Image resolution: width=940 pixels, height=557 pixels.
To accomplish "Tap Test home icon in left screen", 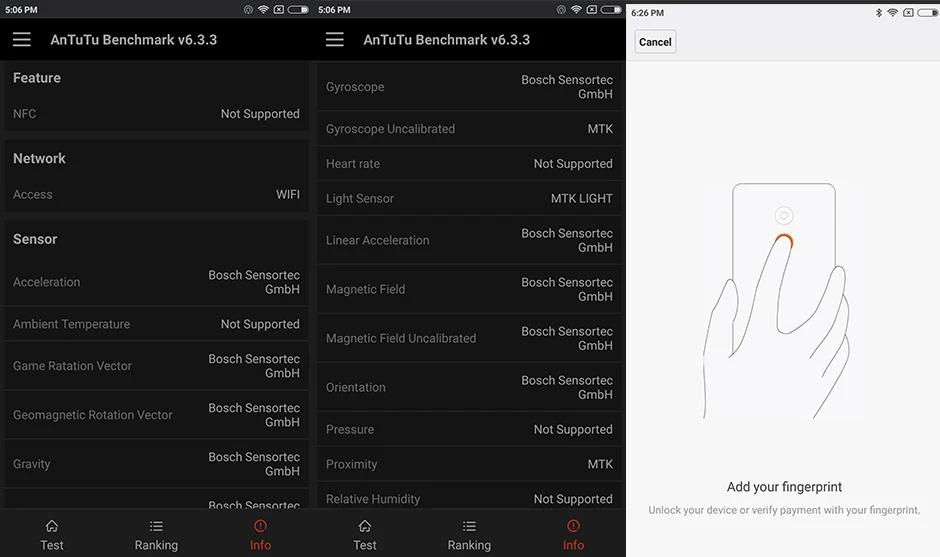I will click(52, 526).
